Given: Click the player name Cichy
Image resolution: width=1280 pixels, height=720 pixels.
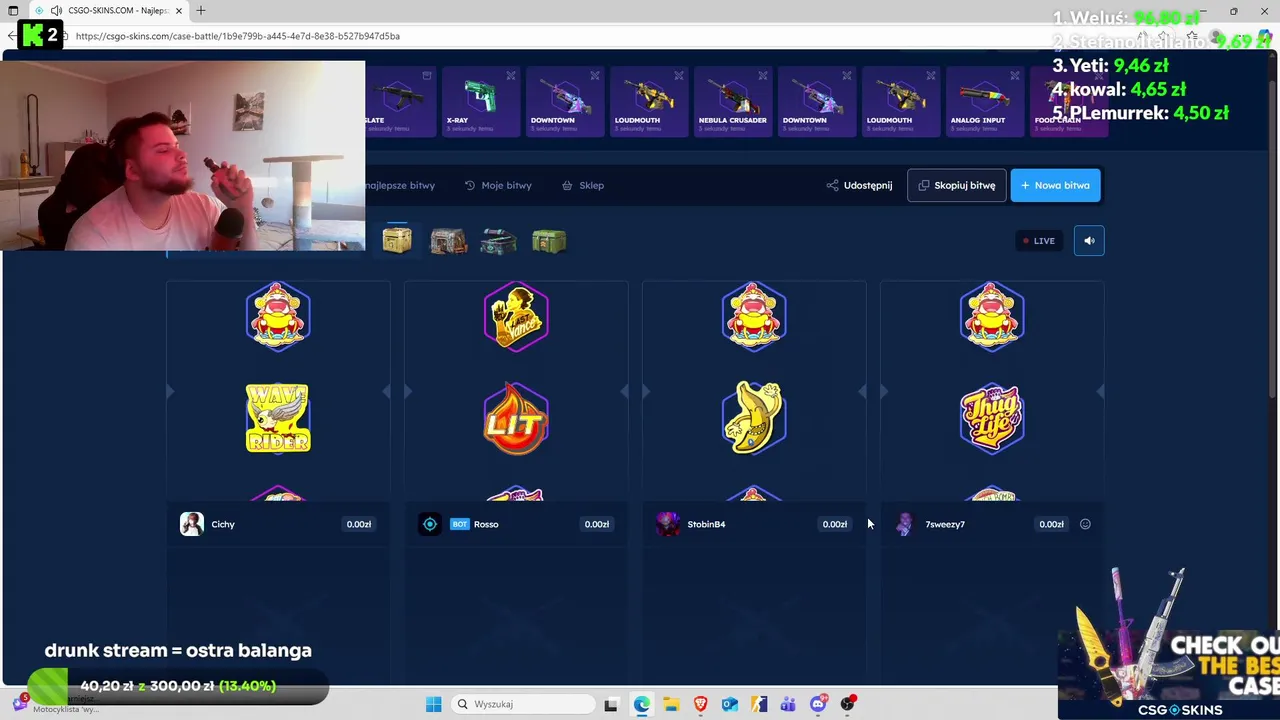Looking at the screenshot, I should pyautogui.click(x=223, y=524).
